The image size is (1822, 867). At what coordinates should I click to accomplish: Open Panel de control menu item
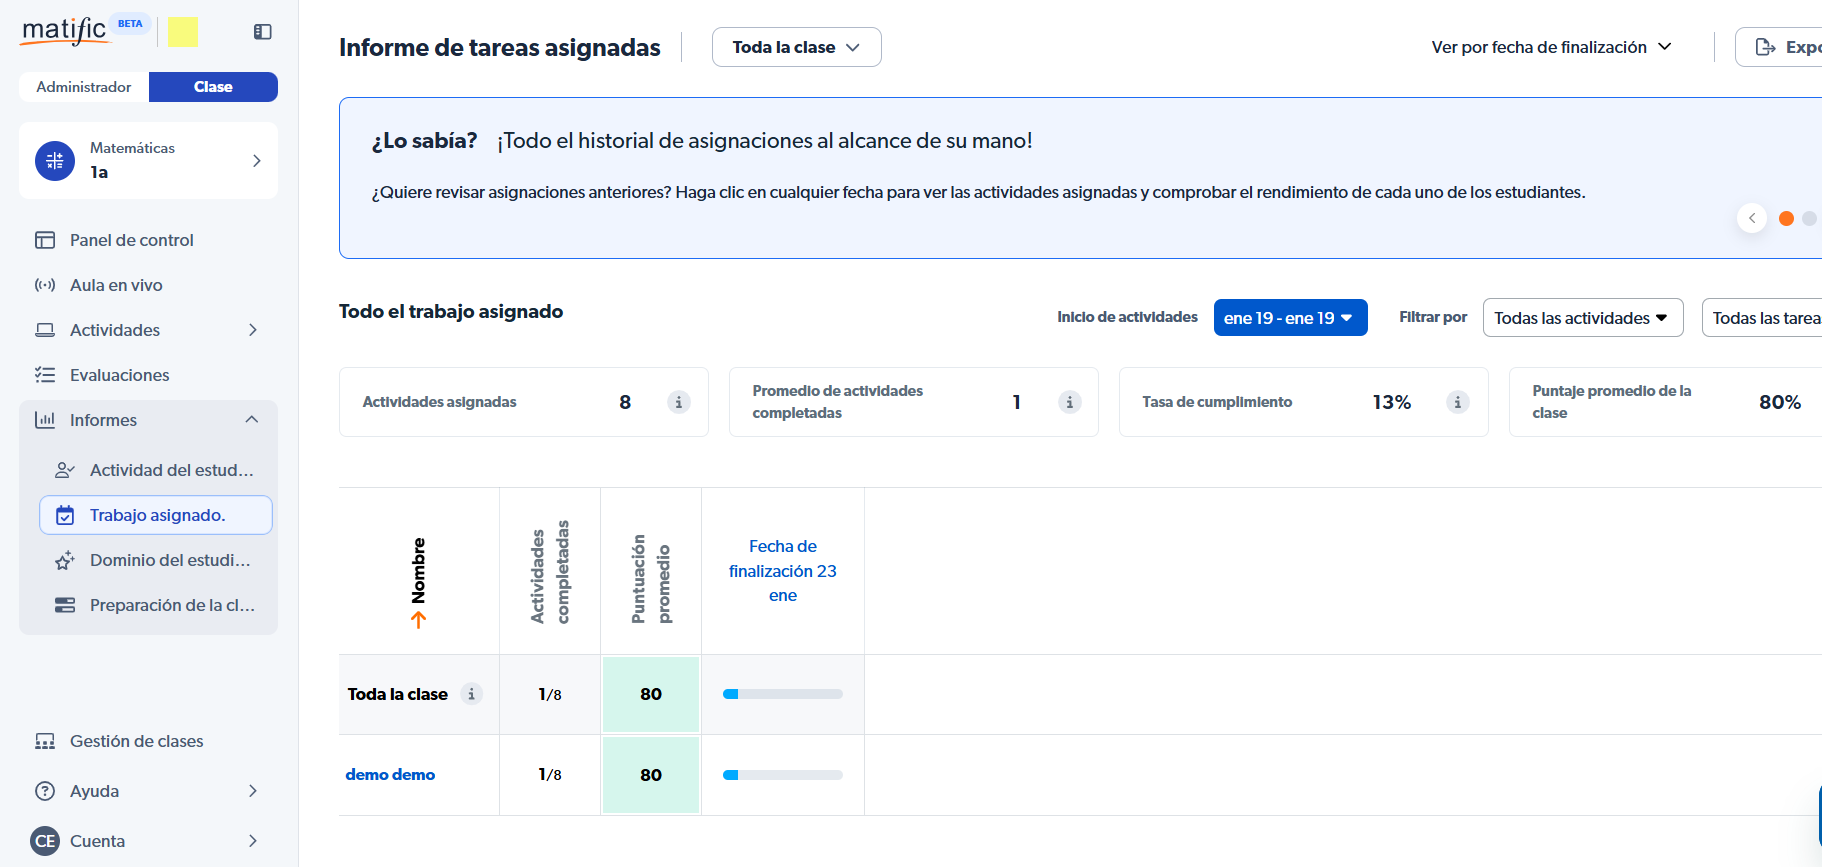(x=131, y=240)
